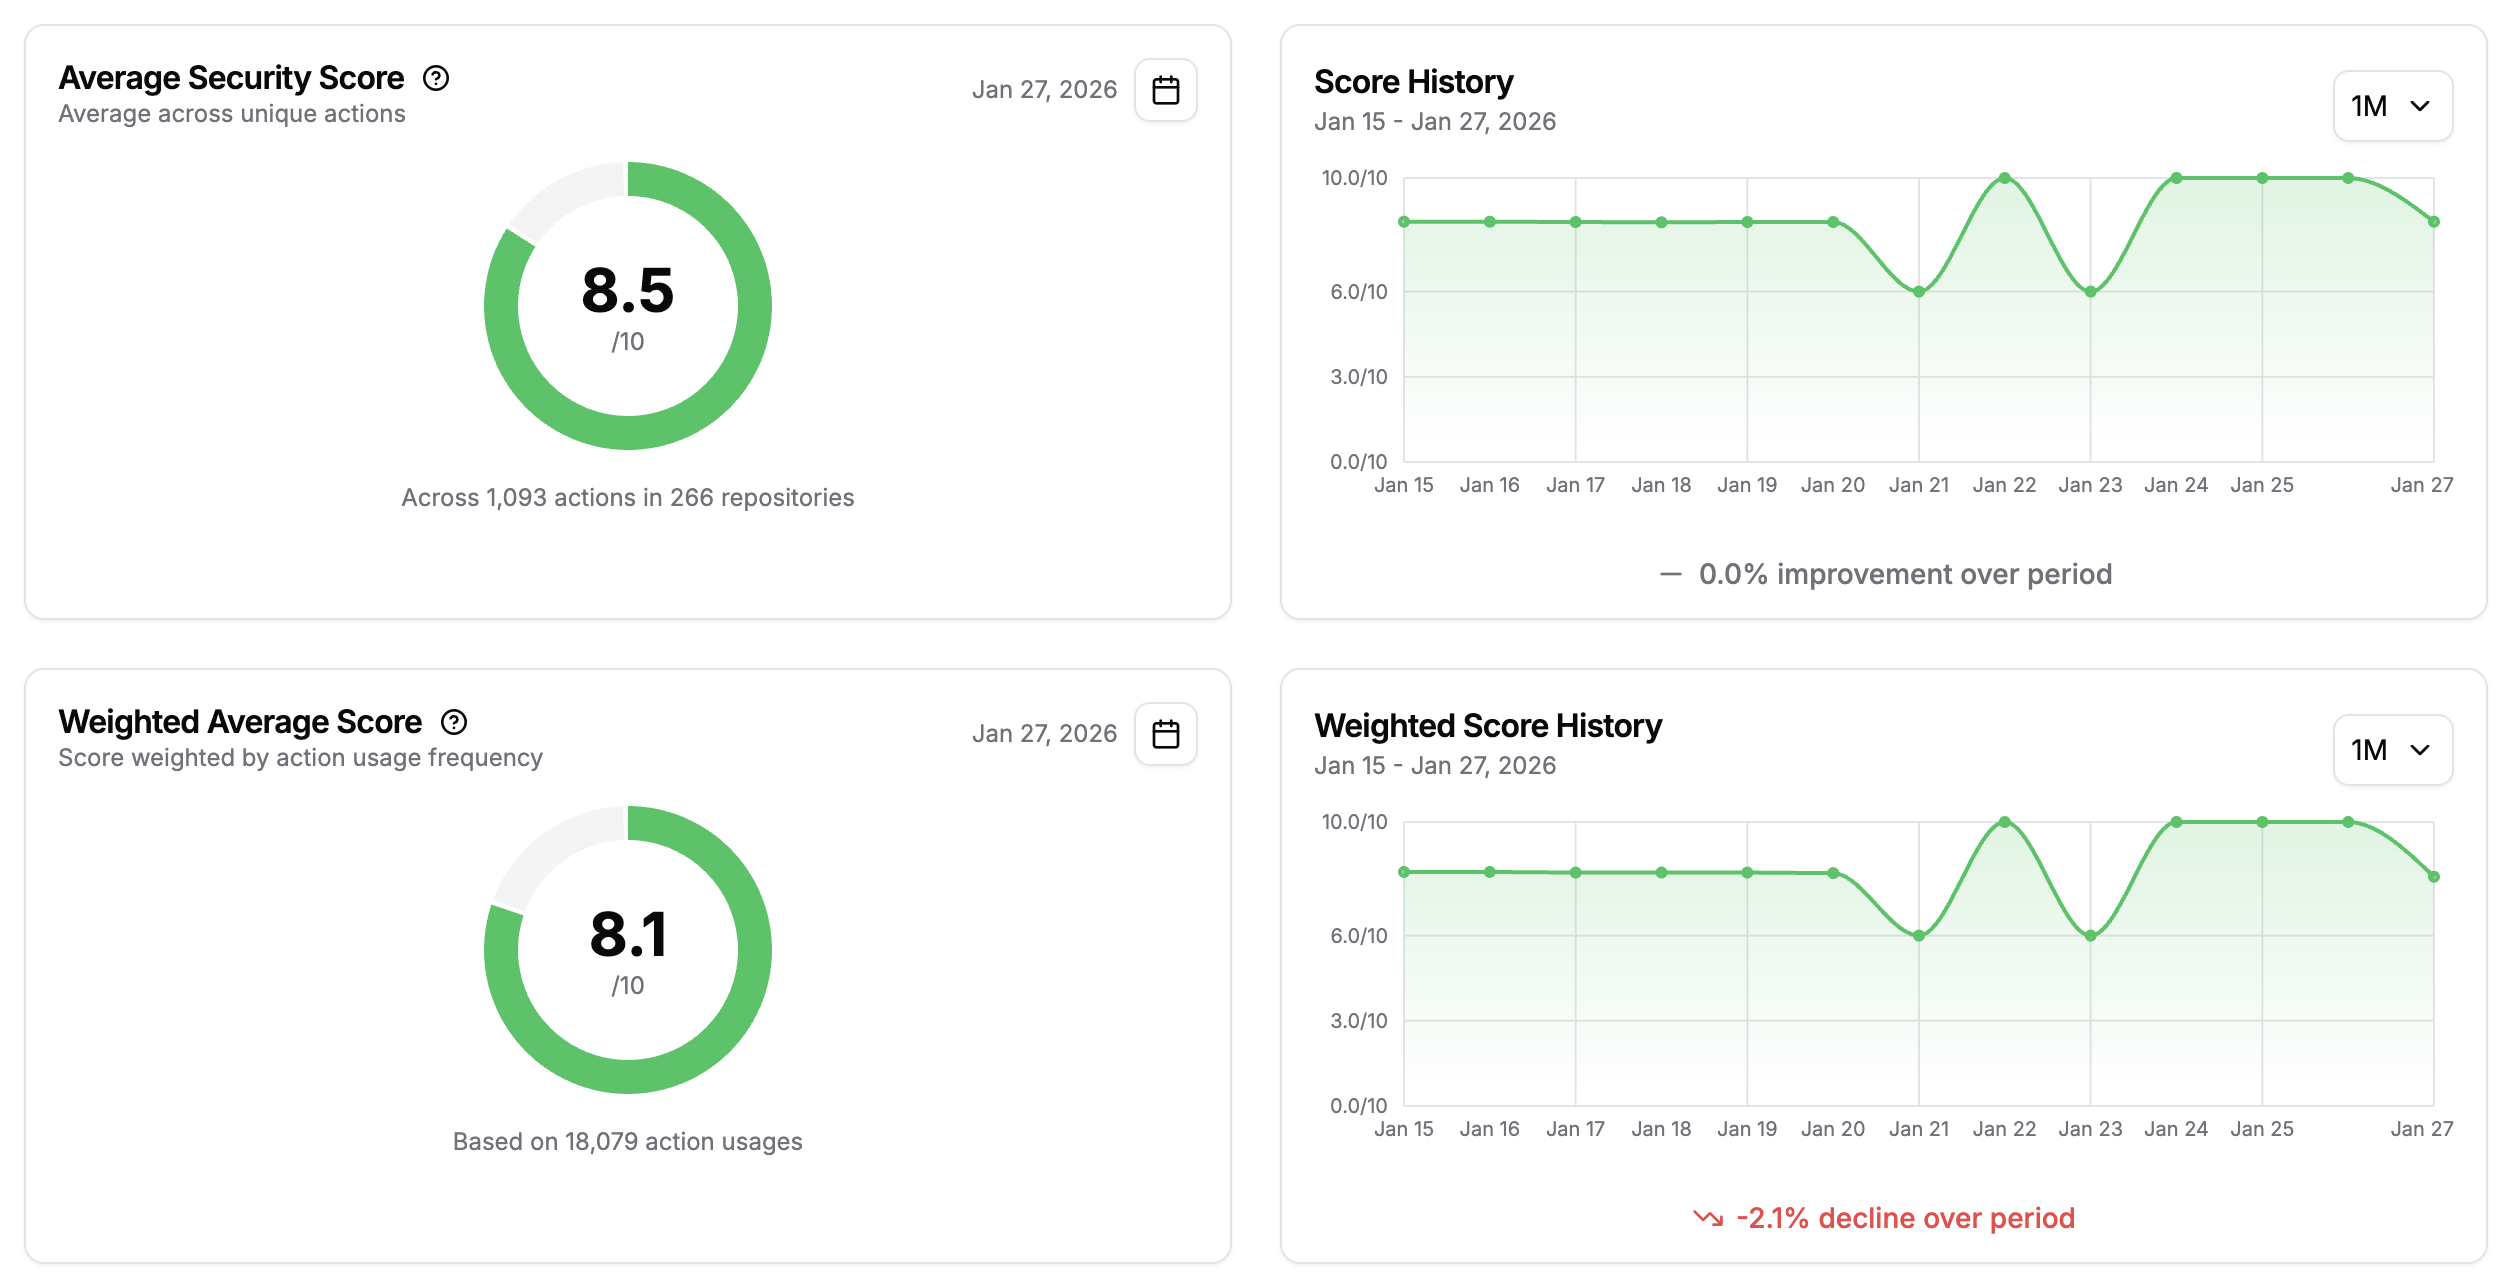
Task: Select Jan 15 point in Weighted Score History
Action: [x=1404, y=872]
